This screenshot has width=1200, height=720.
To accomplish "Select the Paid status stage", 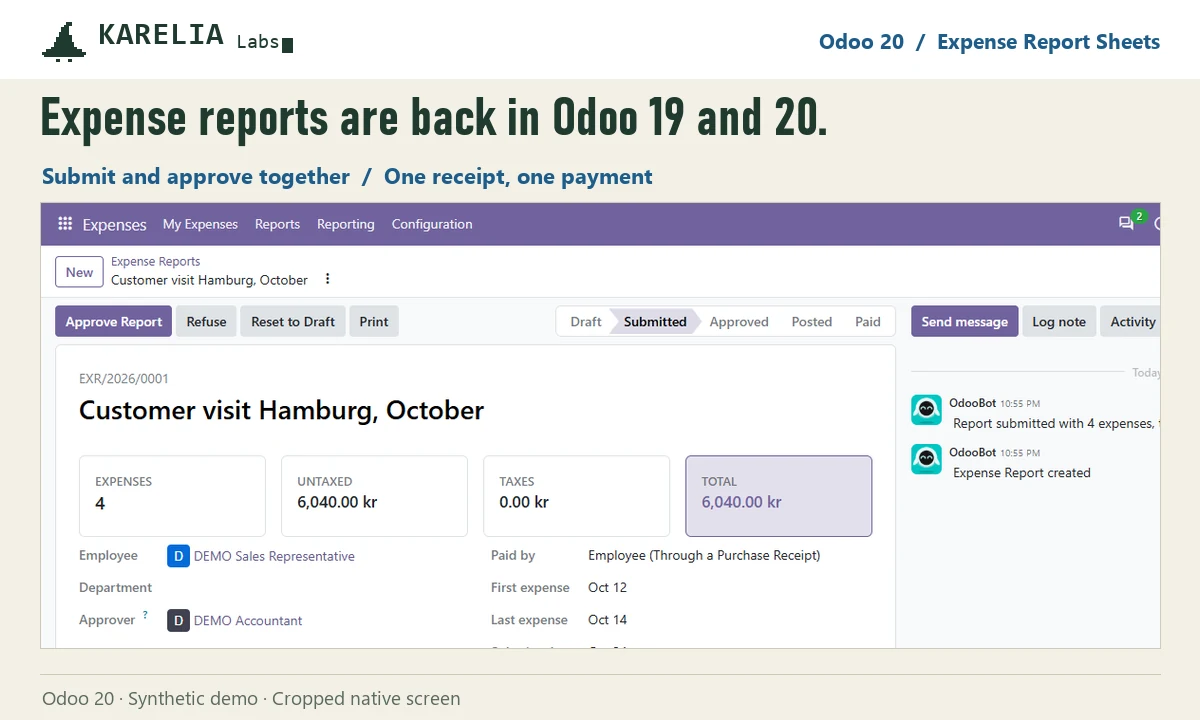I will tap(868, 322).
